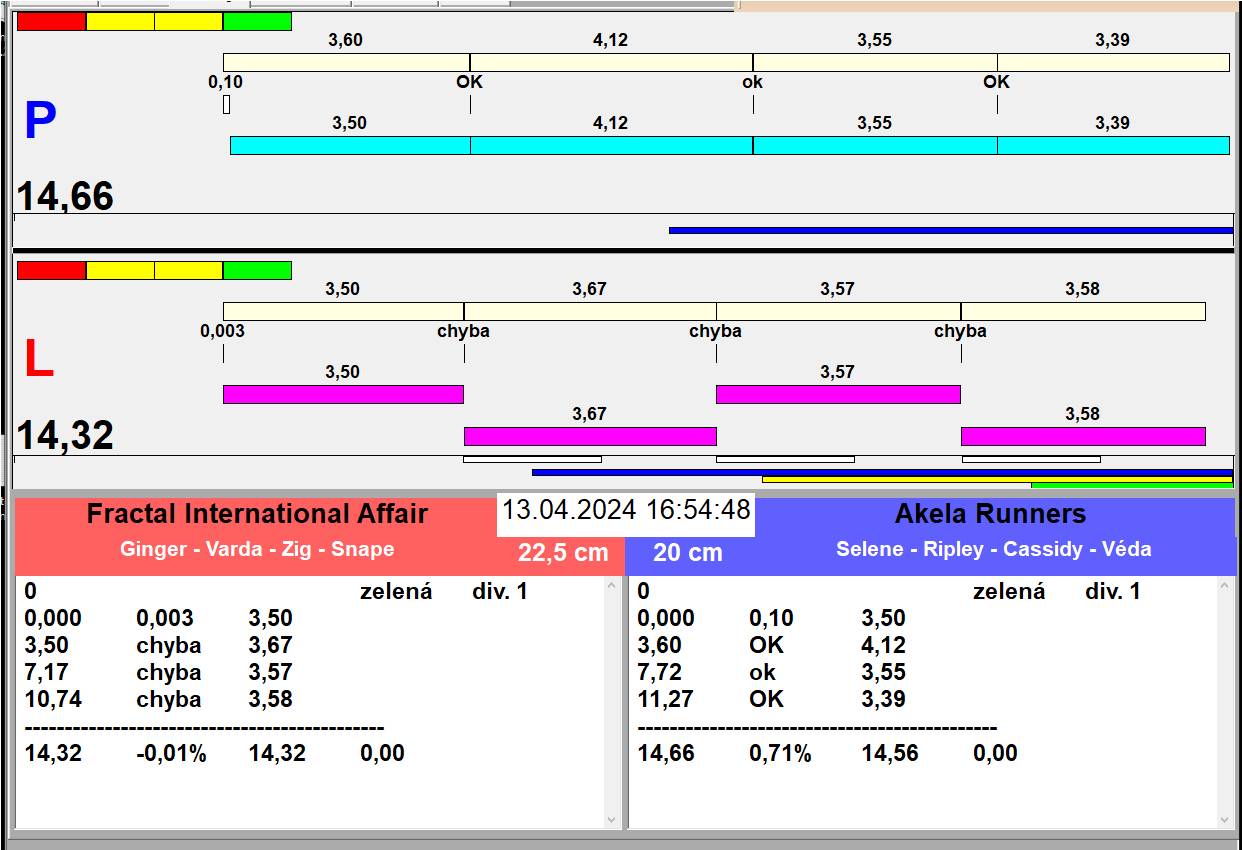Image resolution: width=1242 pixels, height=850 pixels.
Task: Click the magenta 3,58 segment in lane L
Action: [x=1083, y=436]
